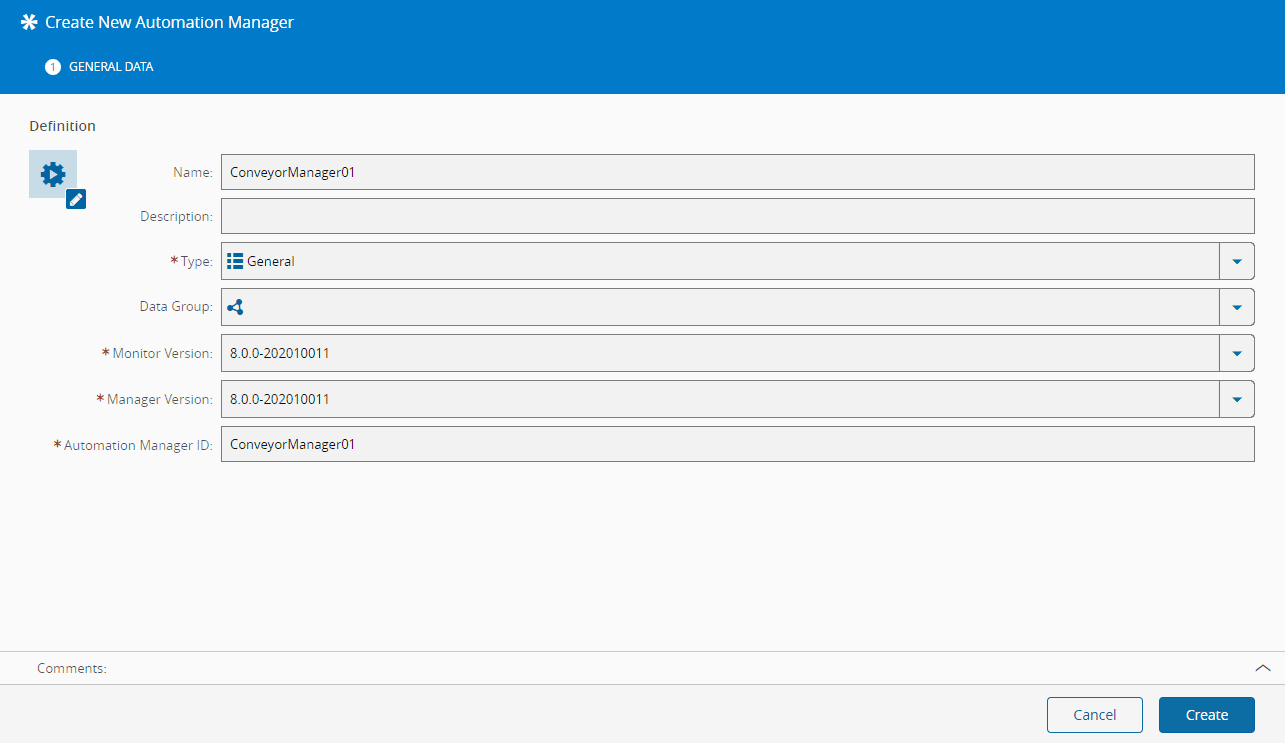Click the Create New Automation Manager title

pyautogui.click(x=170, y=22)
